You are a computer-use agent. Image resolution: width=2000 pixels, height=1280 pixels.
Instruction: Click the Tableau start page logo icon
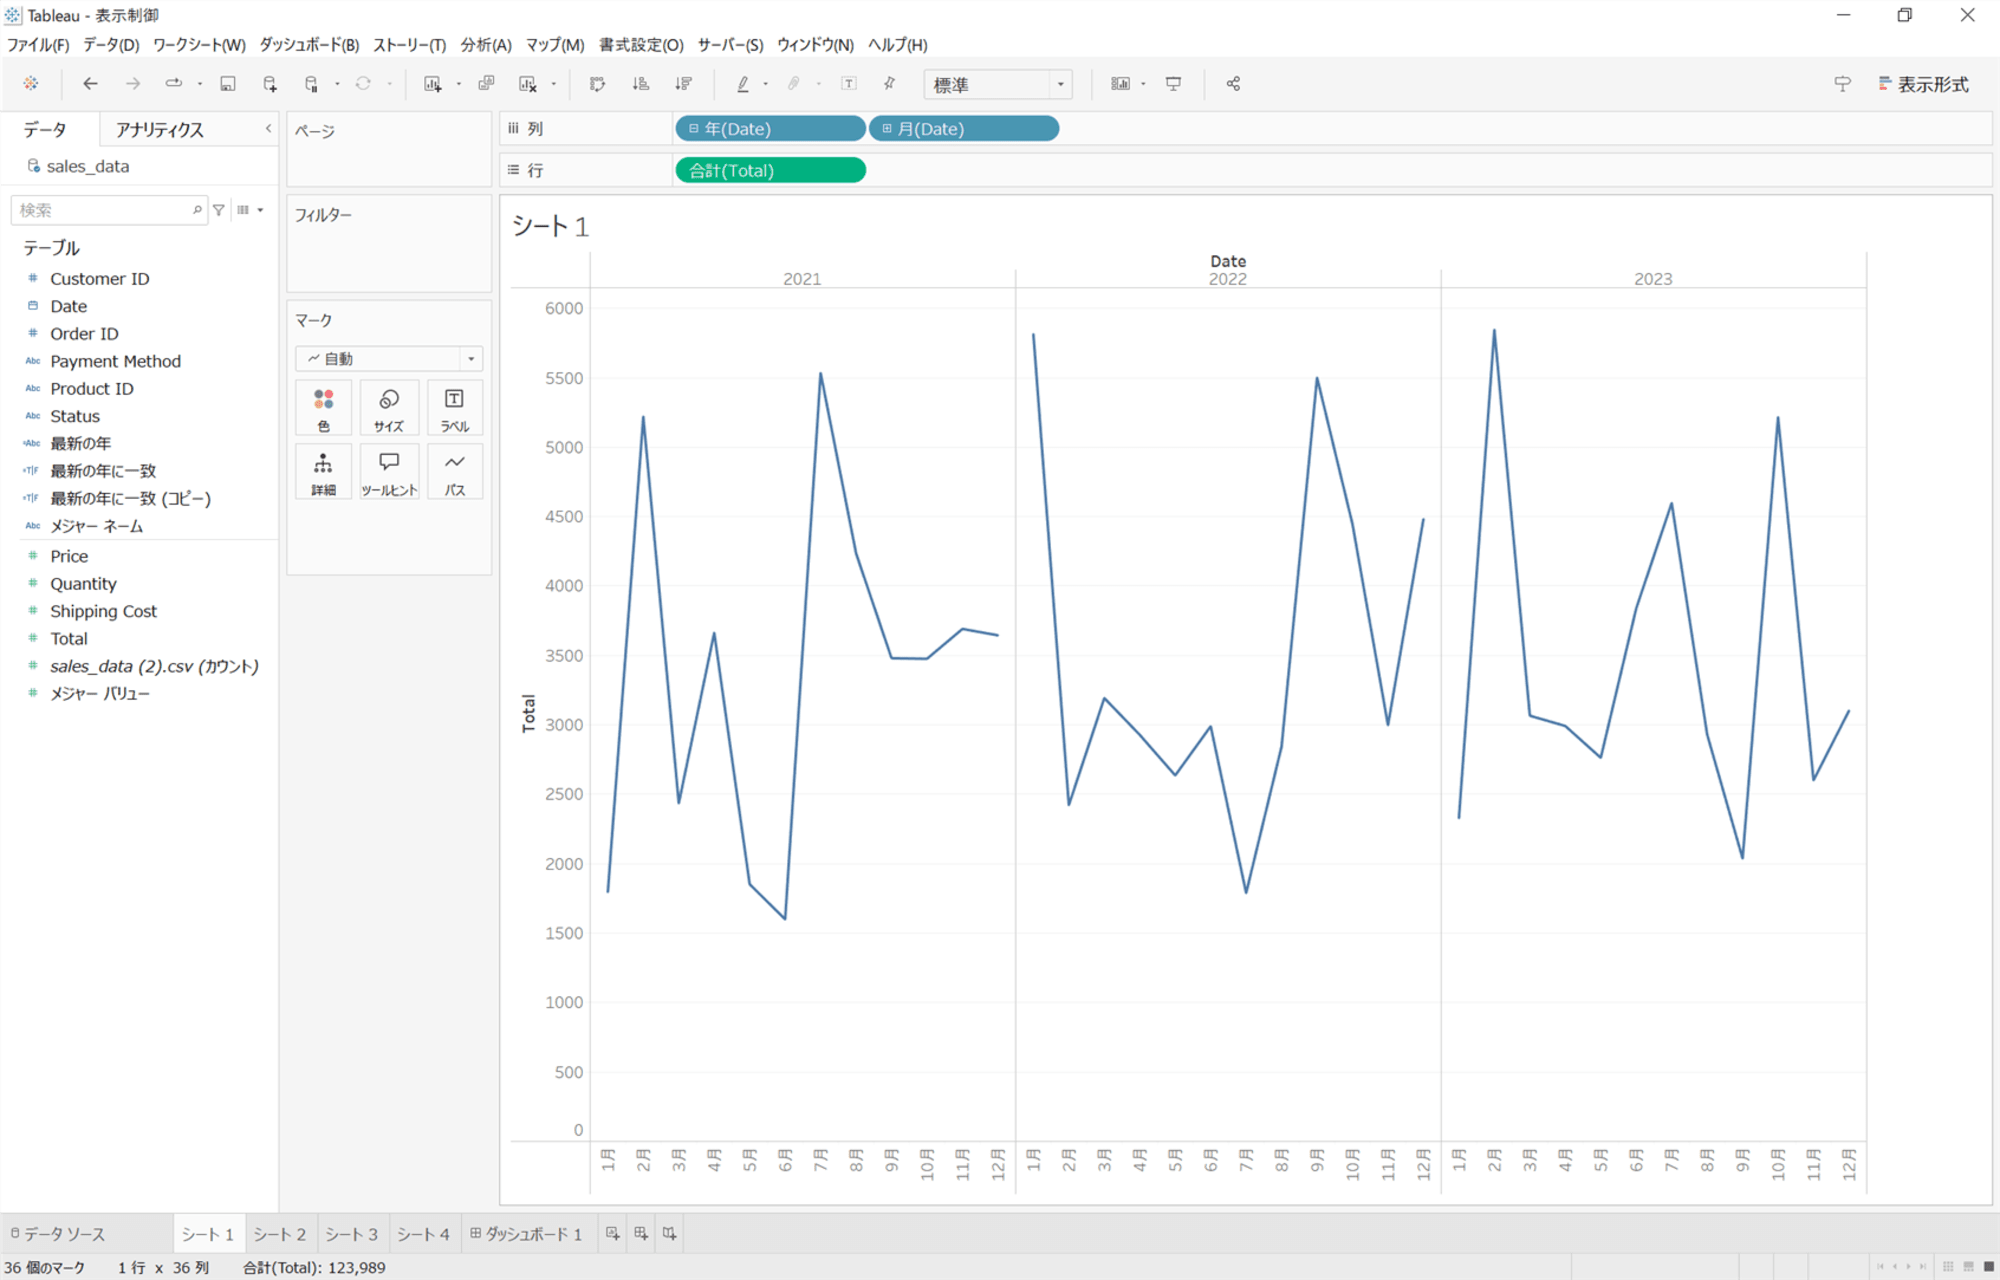31,84
